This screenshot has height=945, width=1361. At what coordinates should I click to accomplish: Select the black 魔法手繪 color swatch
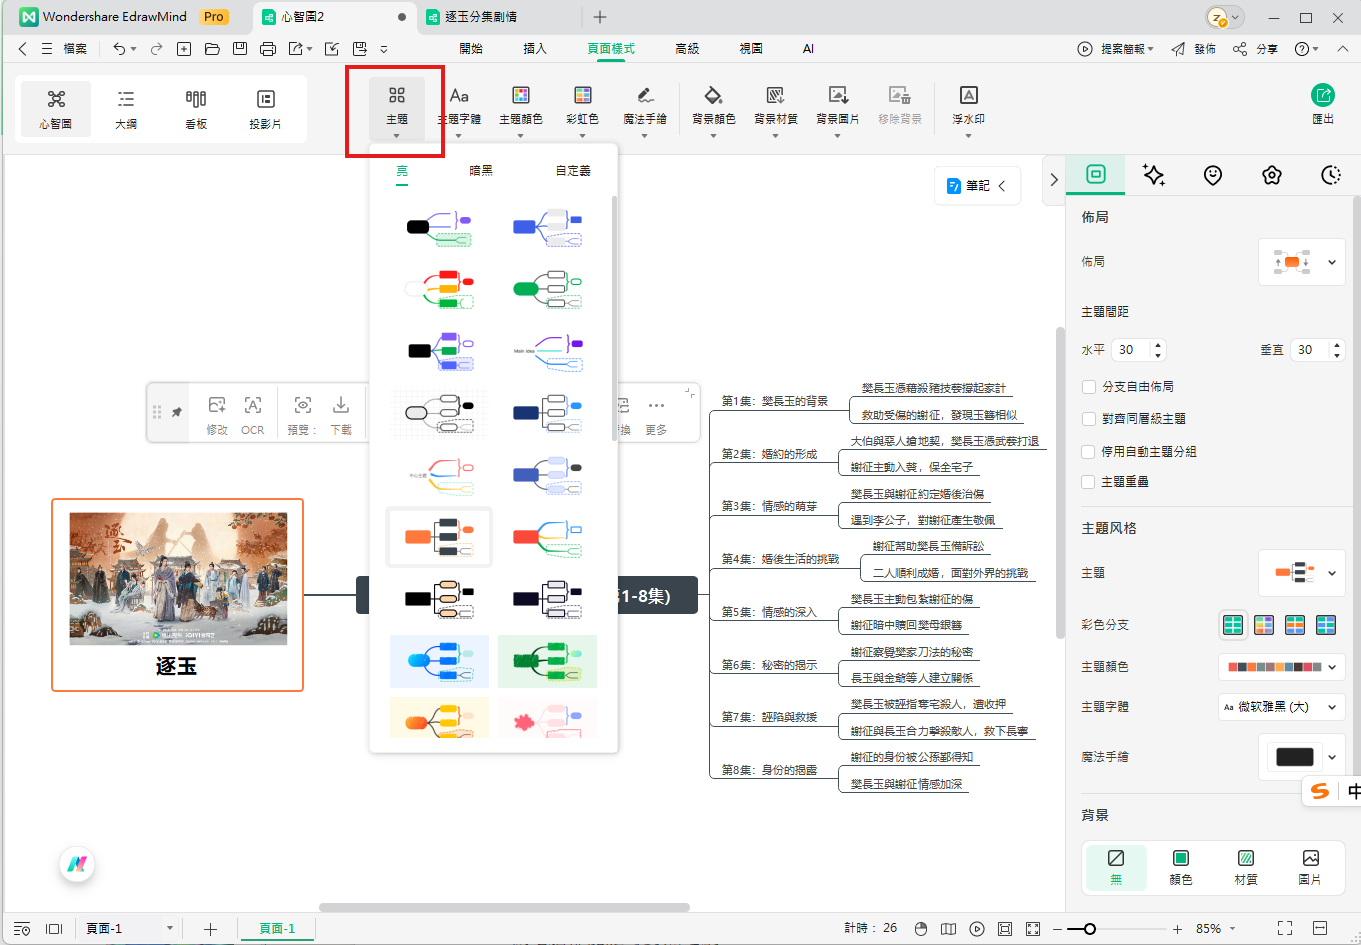(1295, 757)
